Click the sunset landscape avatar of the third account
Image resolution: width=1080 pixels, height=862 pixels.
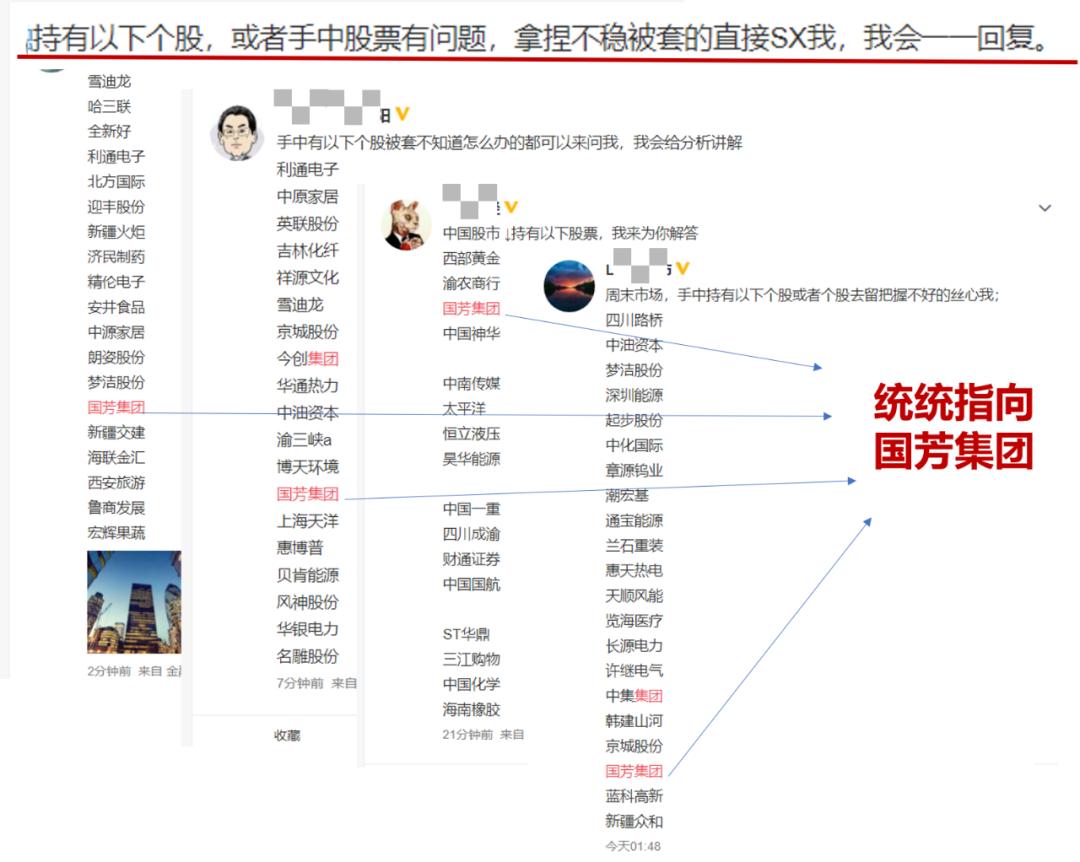pyautogui.click(x=569, y=284)
